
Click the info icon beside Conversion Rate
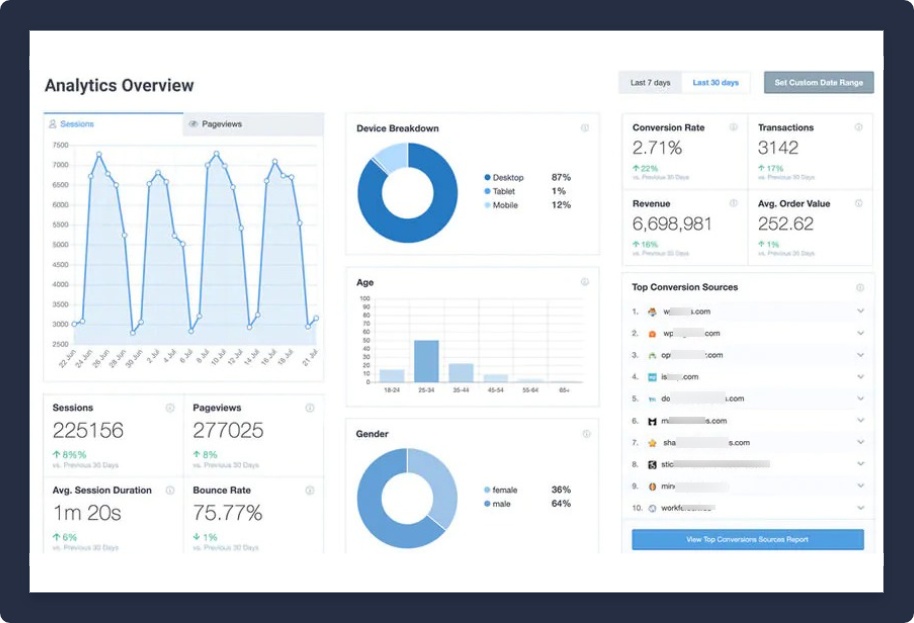[x=733, y=127]
